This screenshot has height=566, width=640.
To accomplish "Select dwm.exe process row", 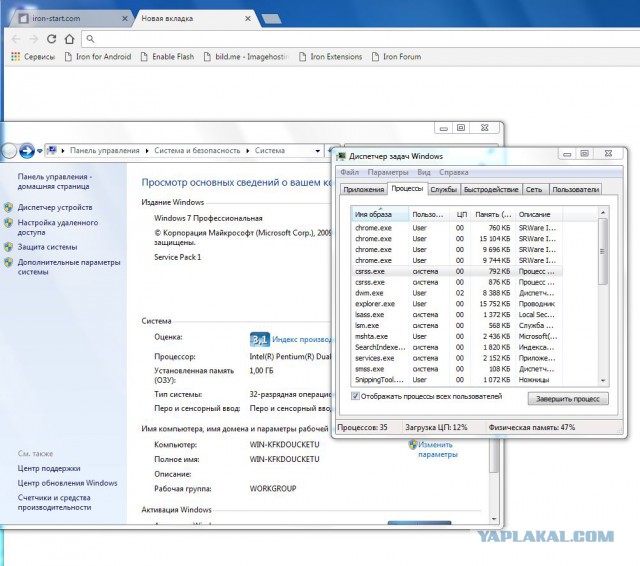I will point(456,293).
